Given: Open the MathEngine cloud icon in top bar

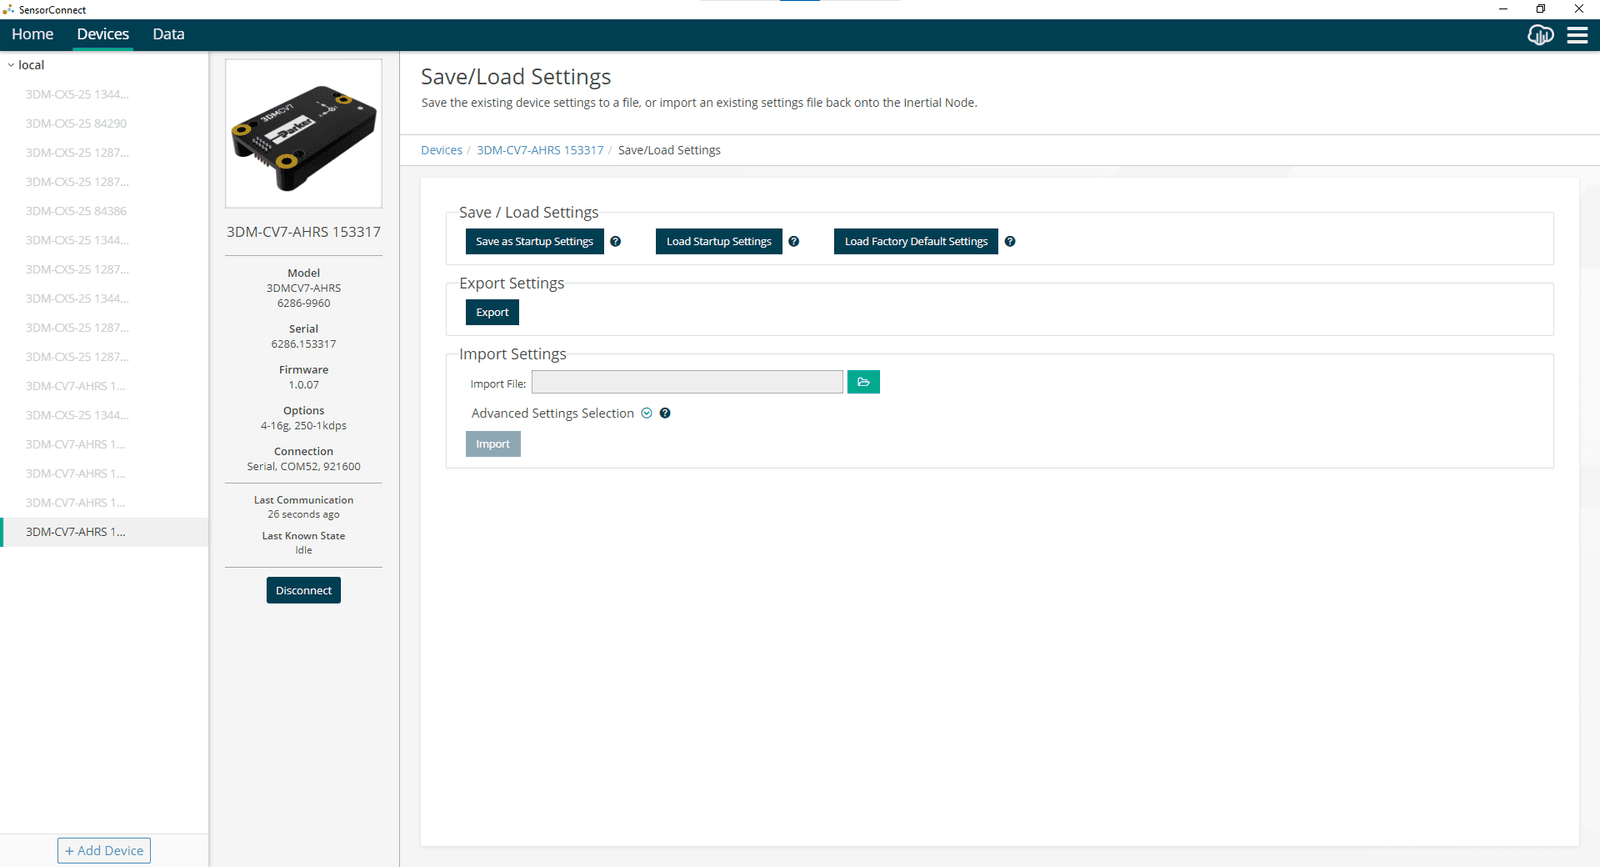Looking at the screenshot, I should 1540,35.
